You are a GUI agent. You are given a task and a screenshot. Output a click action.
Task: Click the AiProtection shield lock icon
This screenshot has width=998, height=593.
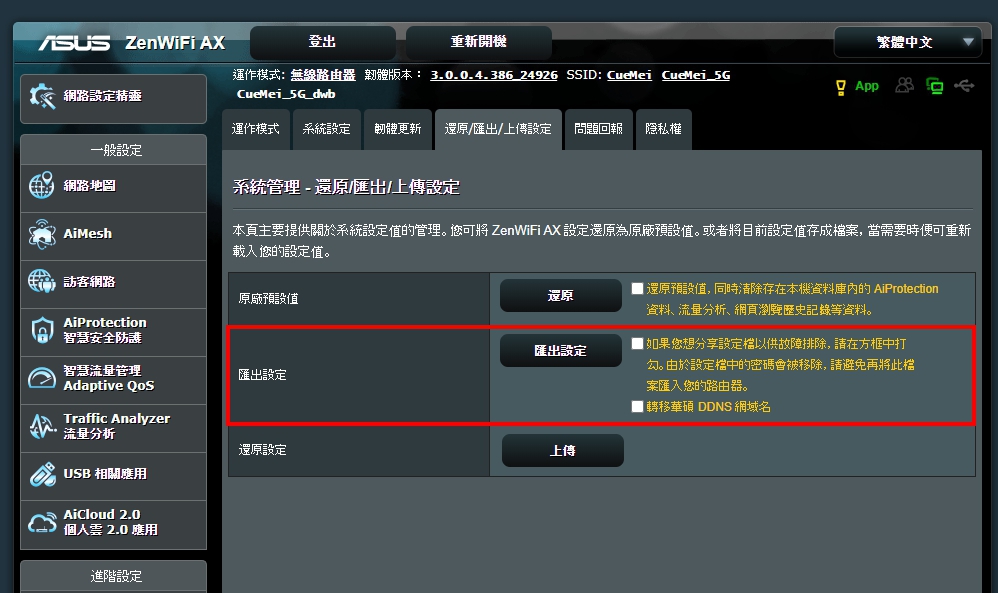(x=42, y=330)
